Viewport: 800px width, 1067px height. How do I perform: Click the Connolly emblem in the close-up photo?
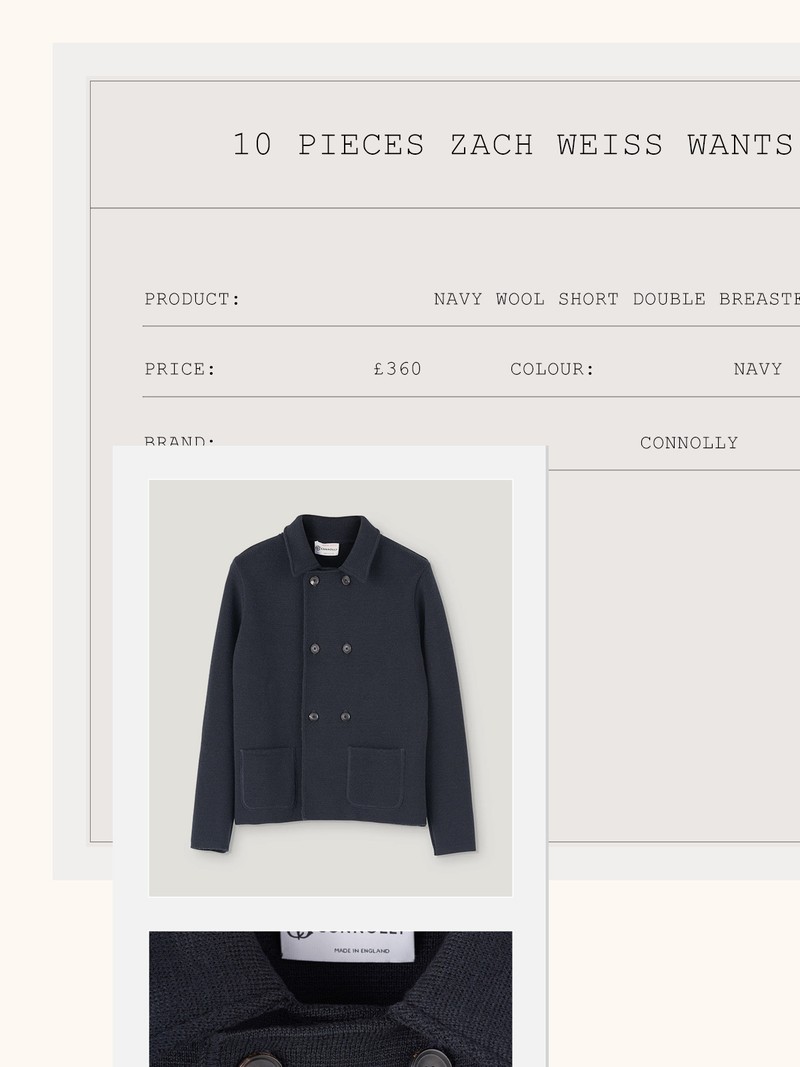(x=300, y=935)
